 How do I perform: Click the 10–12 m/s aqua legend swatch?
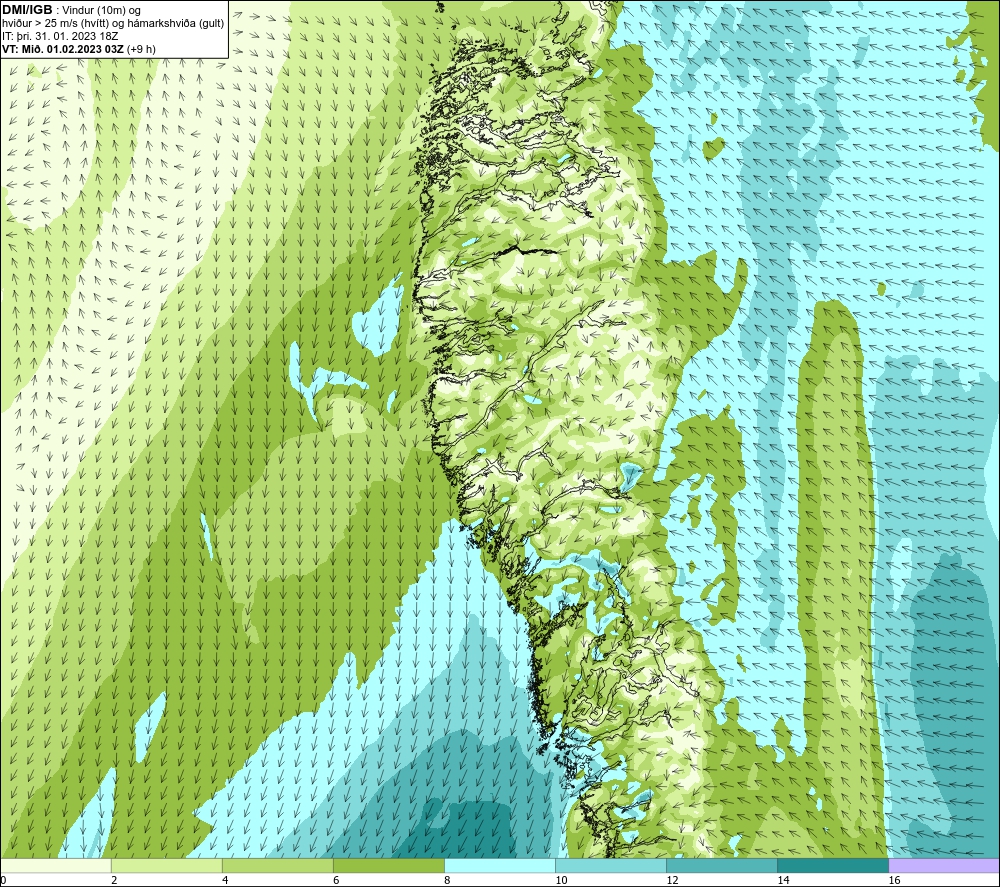[x=611, y=865]
